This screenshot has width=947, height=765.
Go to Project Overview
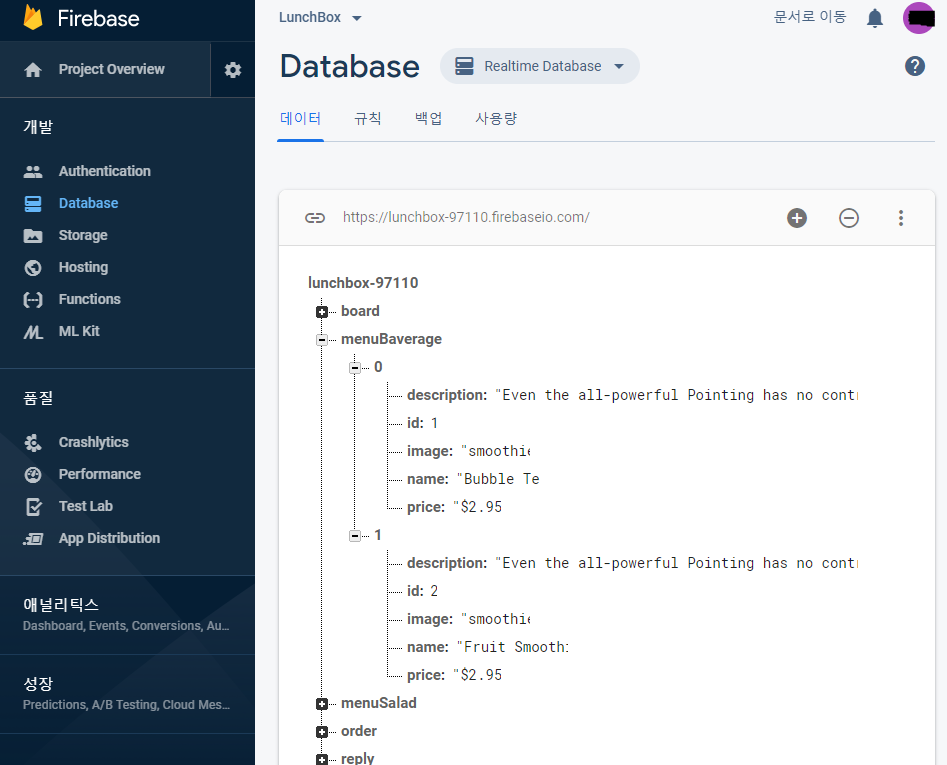pos(111,69)
